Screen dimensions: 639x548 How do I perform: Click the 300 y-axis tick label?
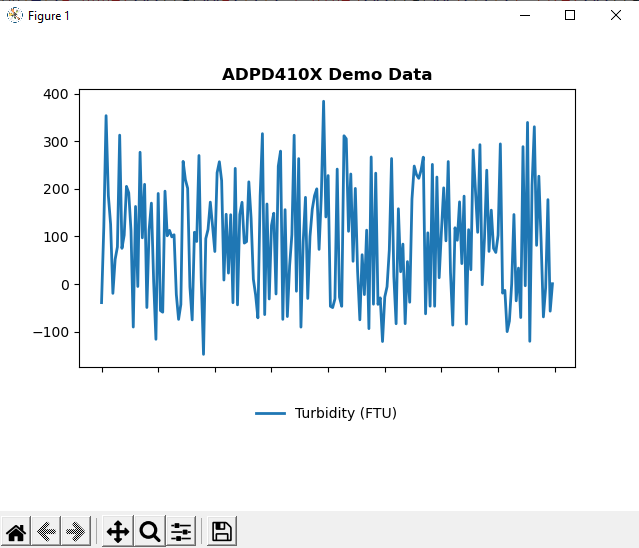[54, 142]
